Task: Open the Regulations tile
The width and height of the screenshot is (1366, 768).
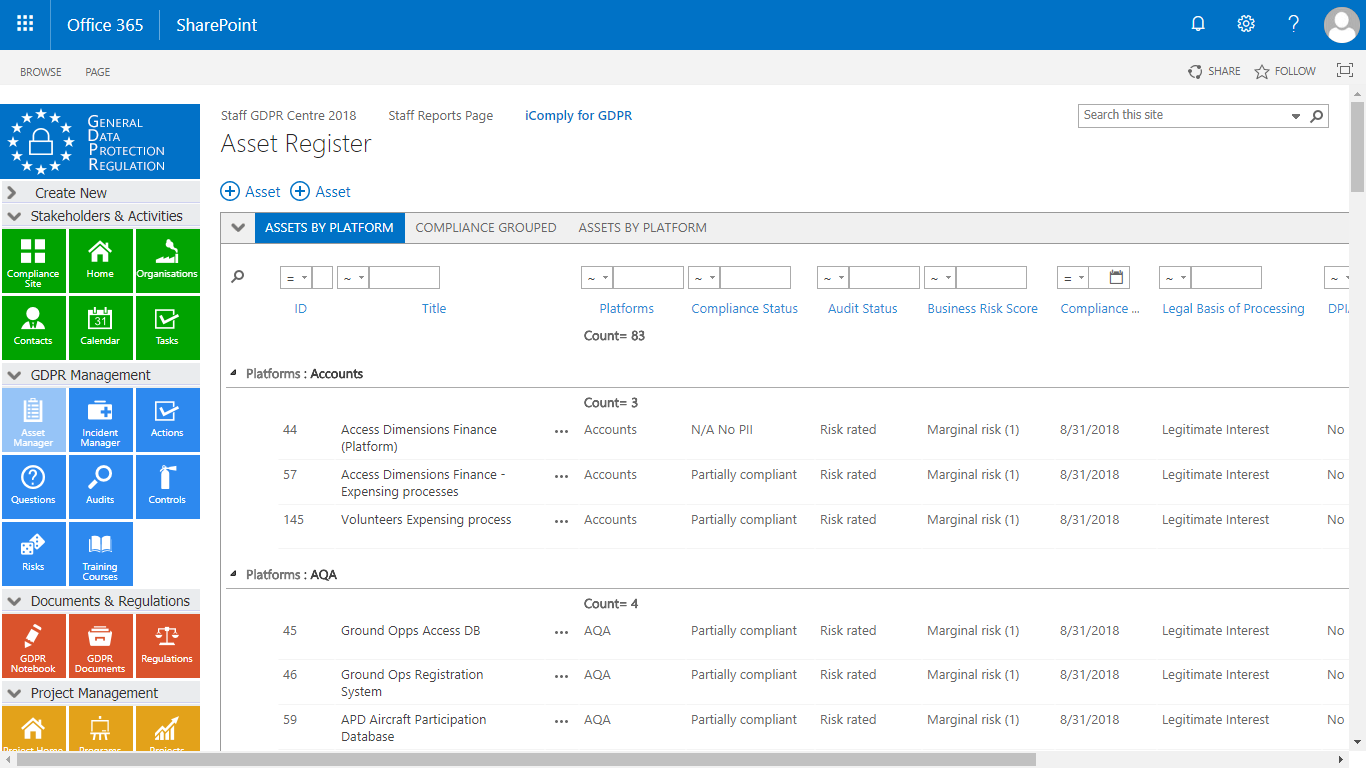Action: (x=167, y=646)
